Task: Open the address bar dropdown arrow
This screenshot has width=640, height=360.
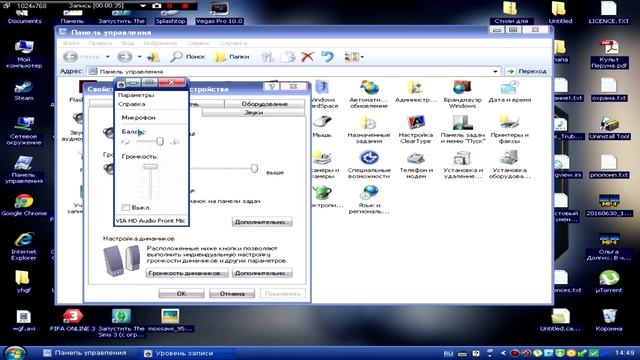Action: point(495,71)
